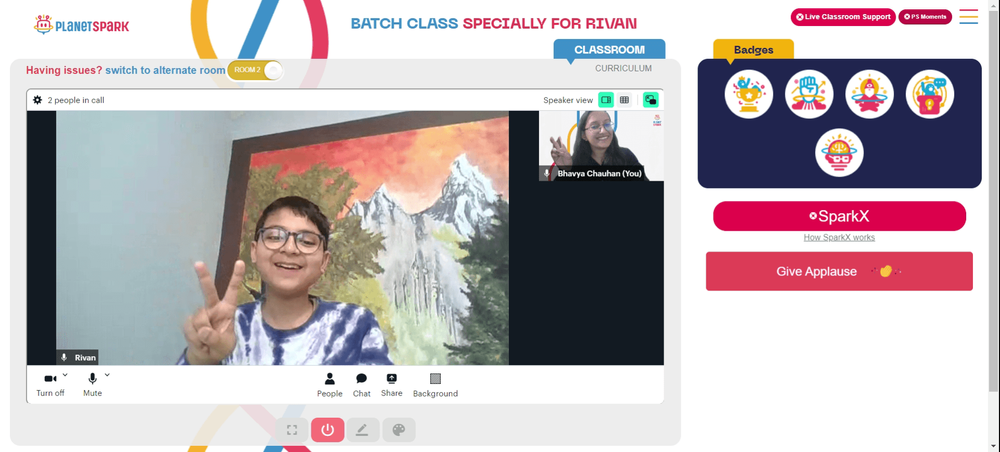This screenshot has height=452, width=1000.
Task: Click the 'Speaker view' label
Action: click(568, 100)
